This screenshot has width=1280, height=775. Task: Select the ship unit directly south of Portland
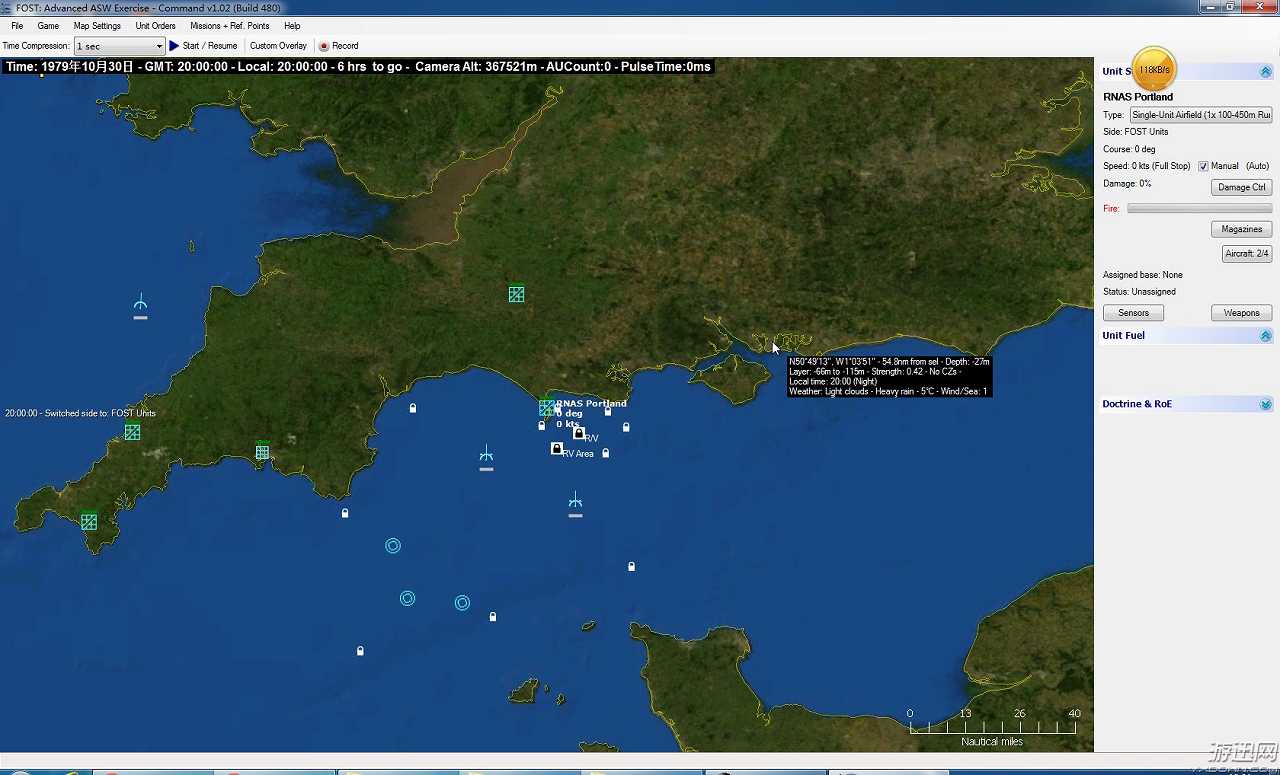coord(575,503)
